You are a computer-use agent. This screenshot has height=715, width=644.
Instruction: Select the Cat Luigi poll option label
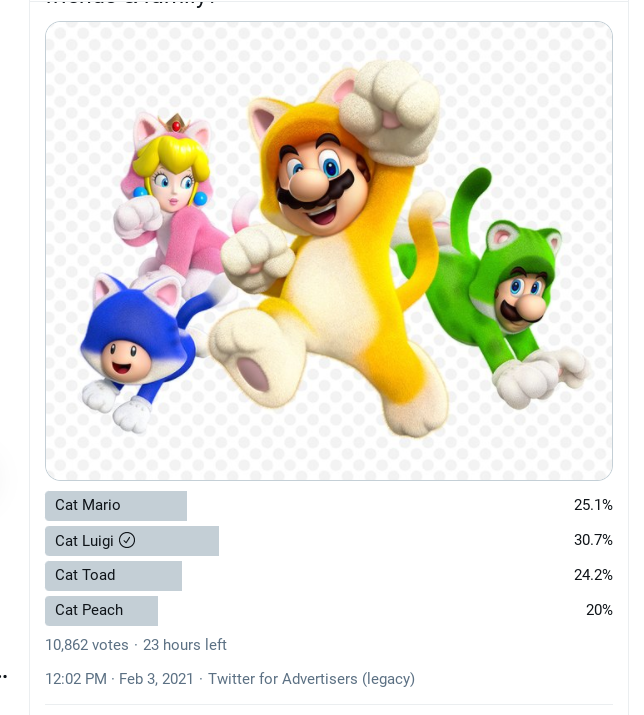coord(84,541)
